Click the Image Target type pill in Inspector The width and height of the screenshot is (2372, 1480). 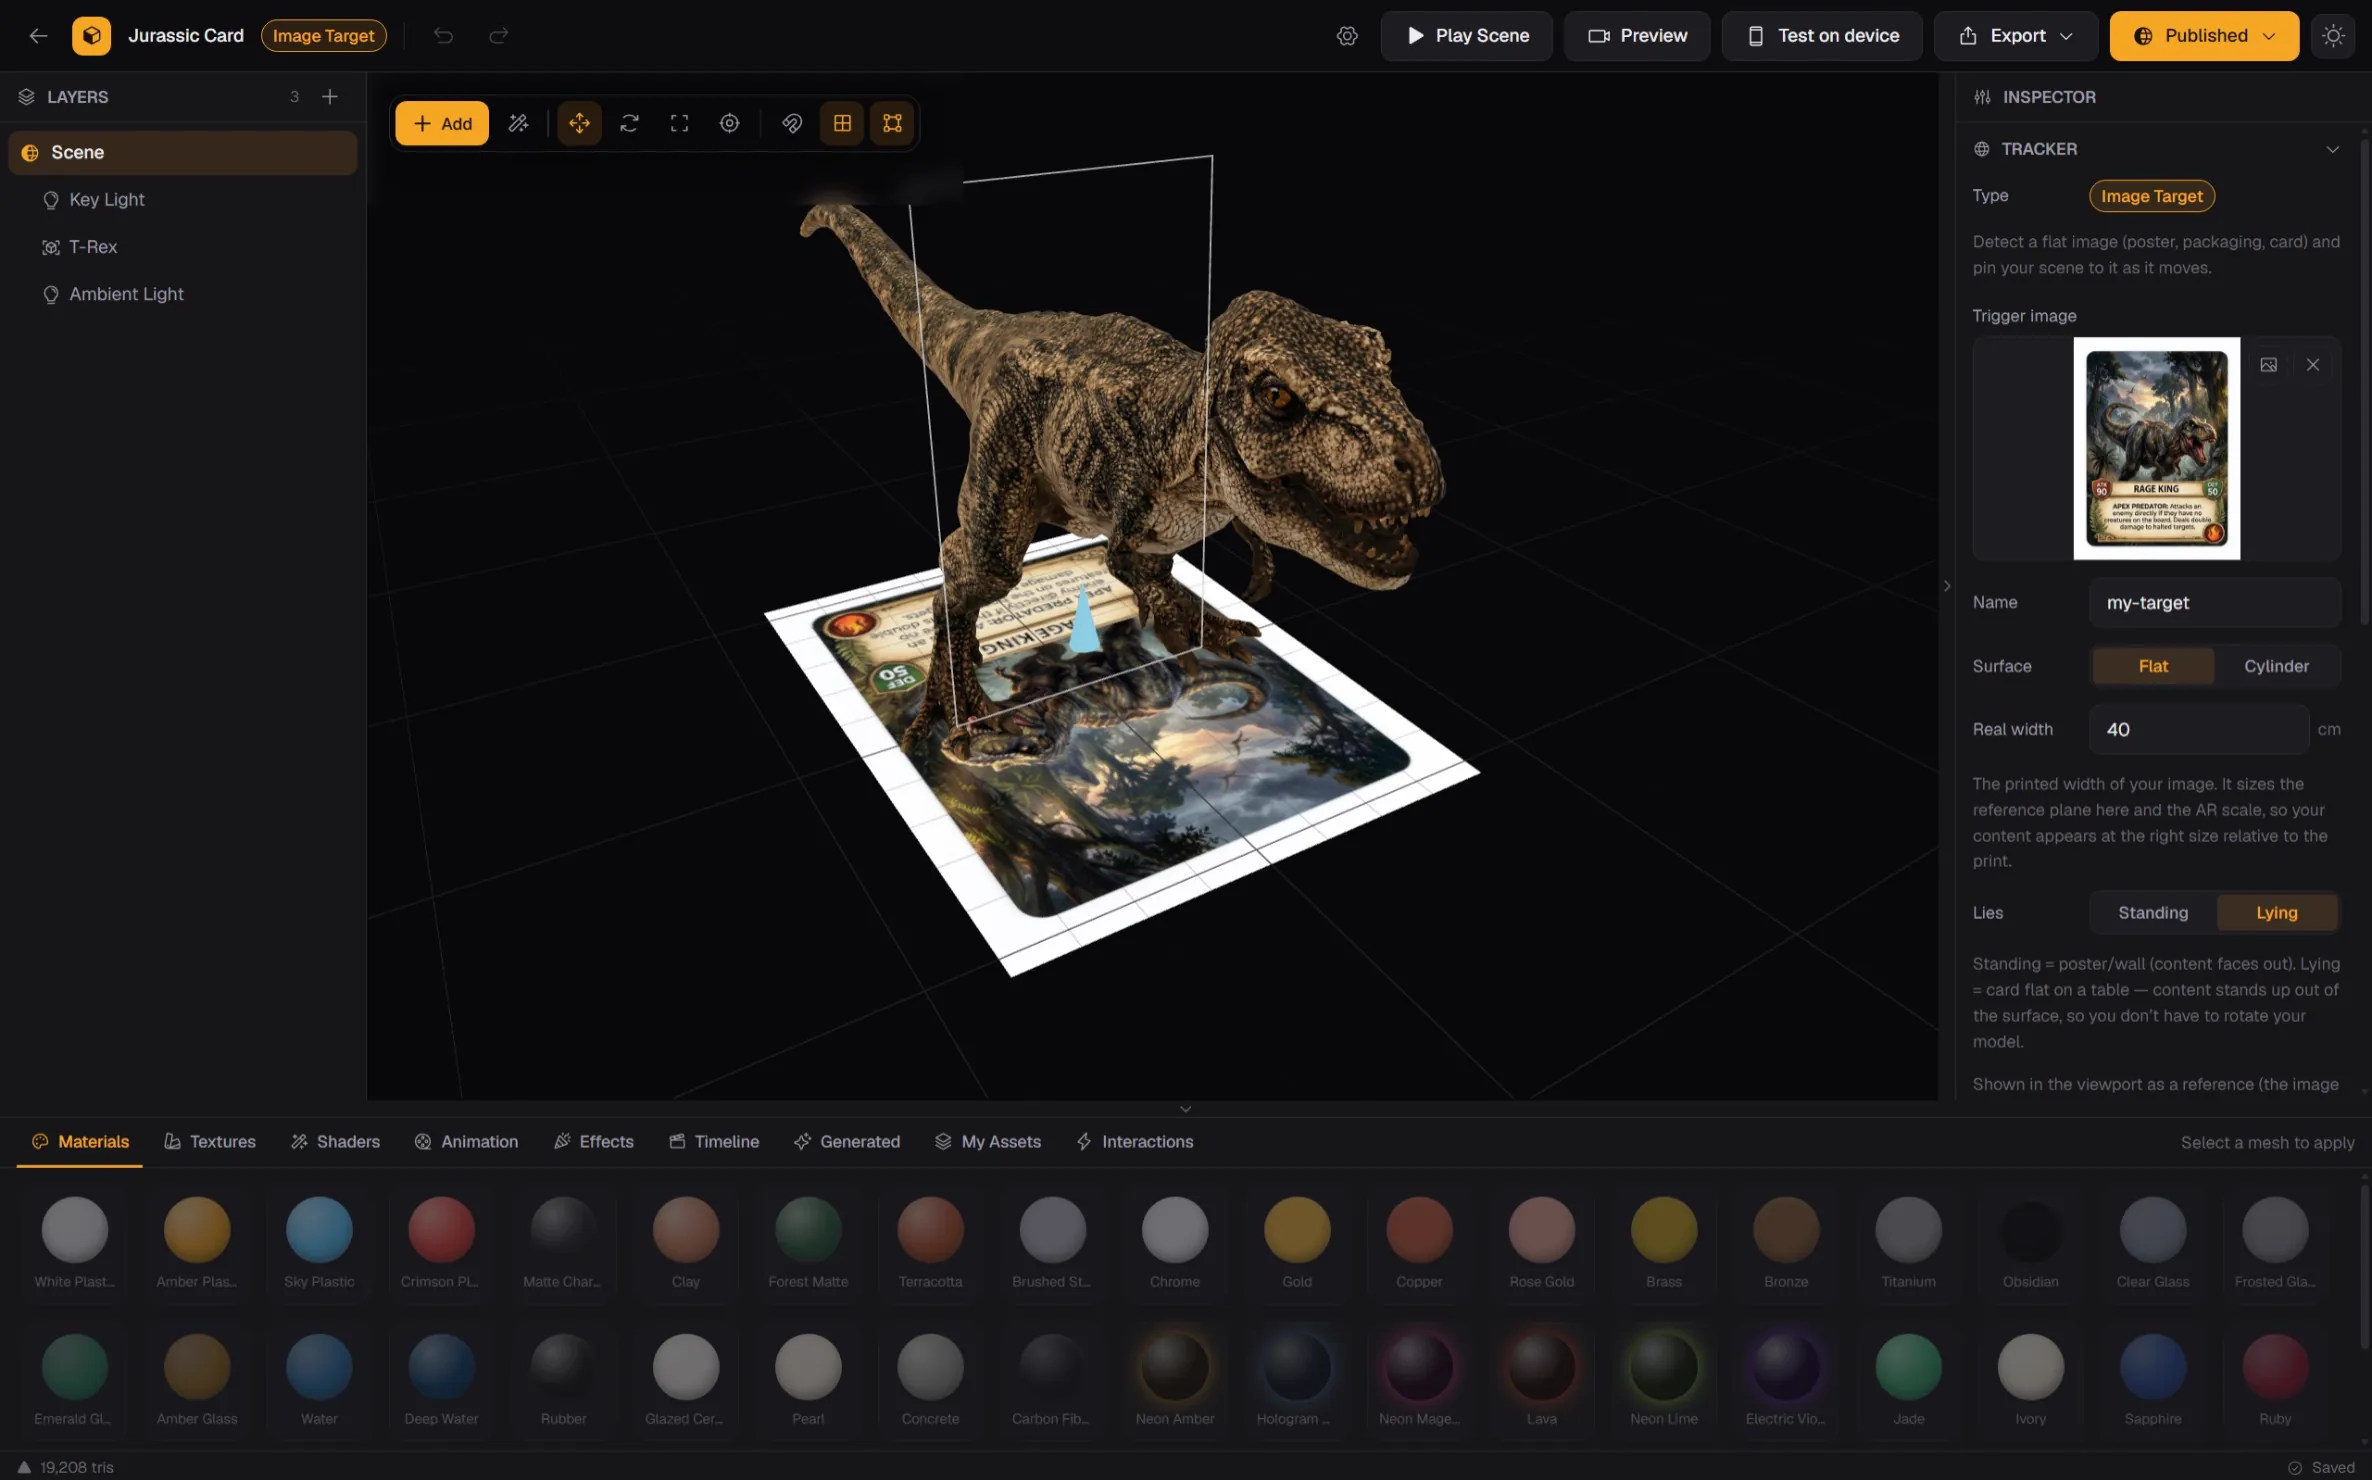tap(2151, 196)
